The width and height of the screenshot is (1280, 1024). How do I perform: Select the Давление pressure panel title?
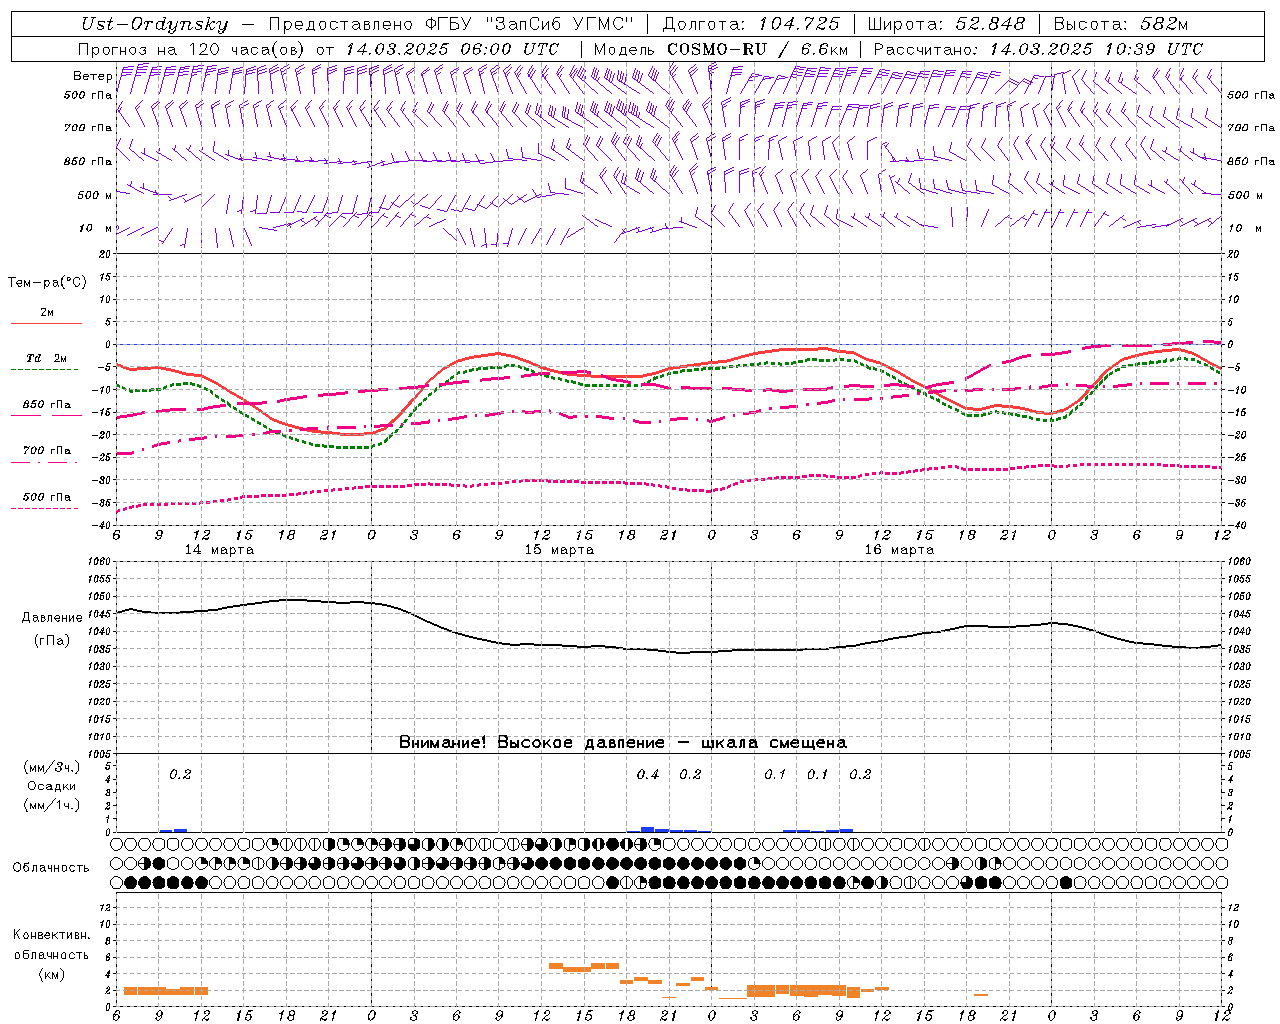(52, 618)
